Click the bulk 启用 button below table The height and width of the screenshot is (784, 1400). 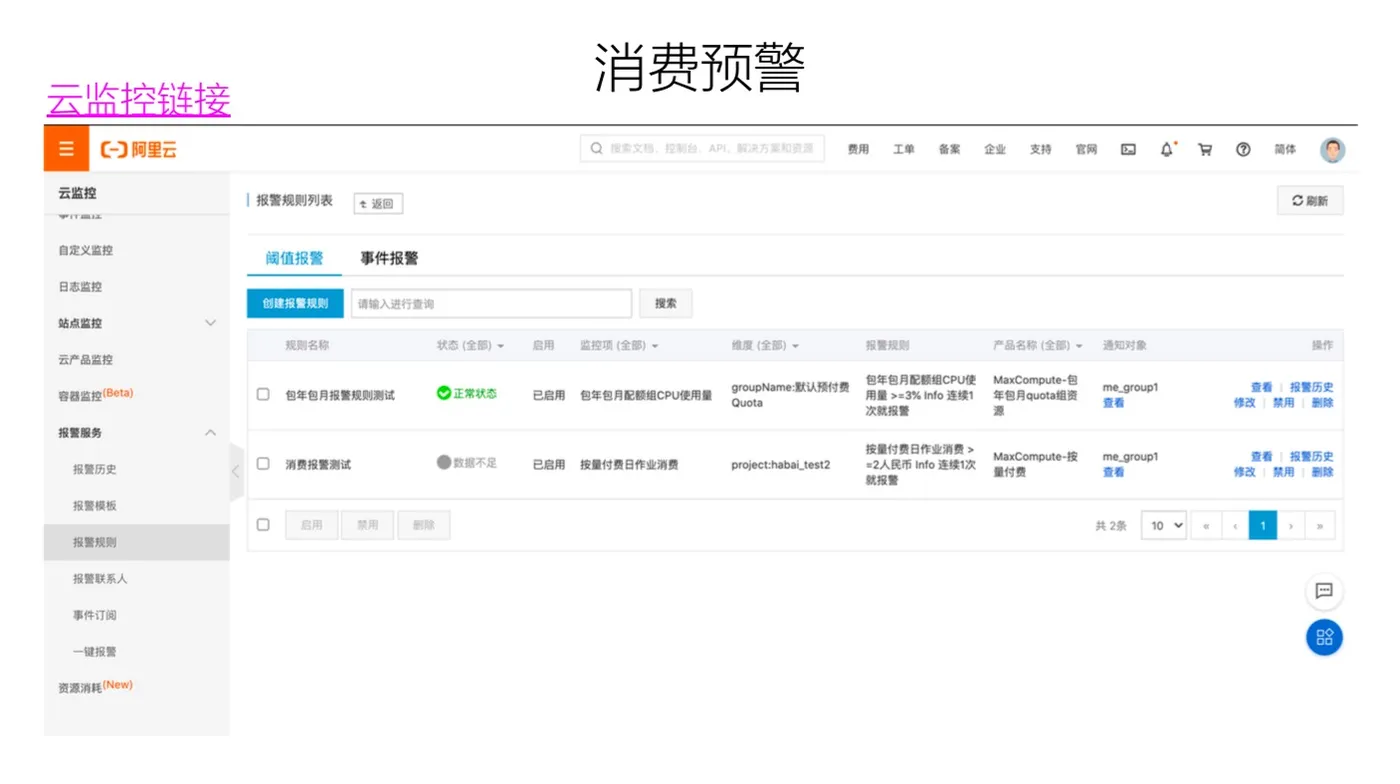(x=311, y=525)
